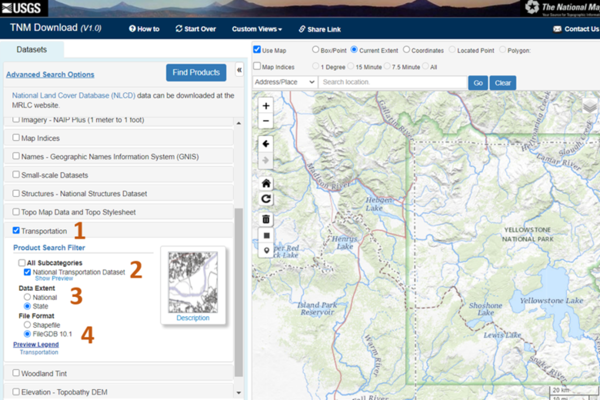600x400 pixels.
Task: Switch to the Datasets tab
Action: (x=32, y=50)
